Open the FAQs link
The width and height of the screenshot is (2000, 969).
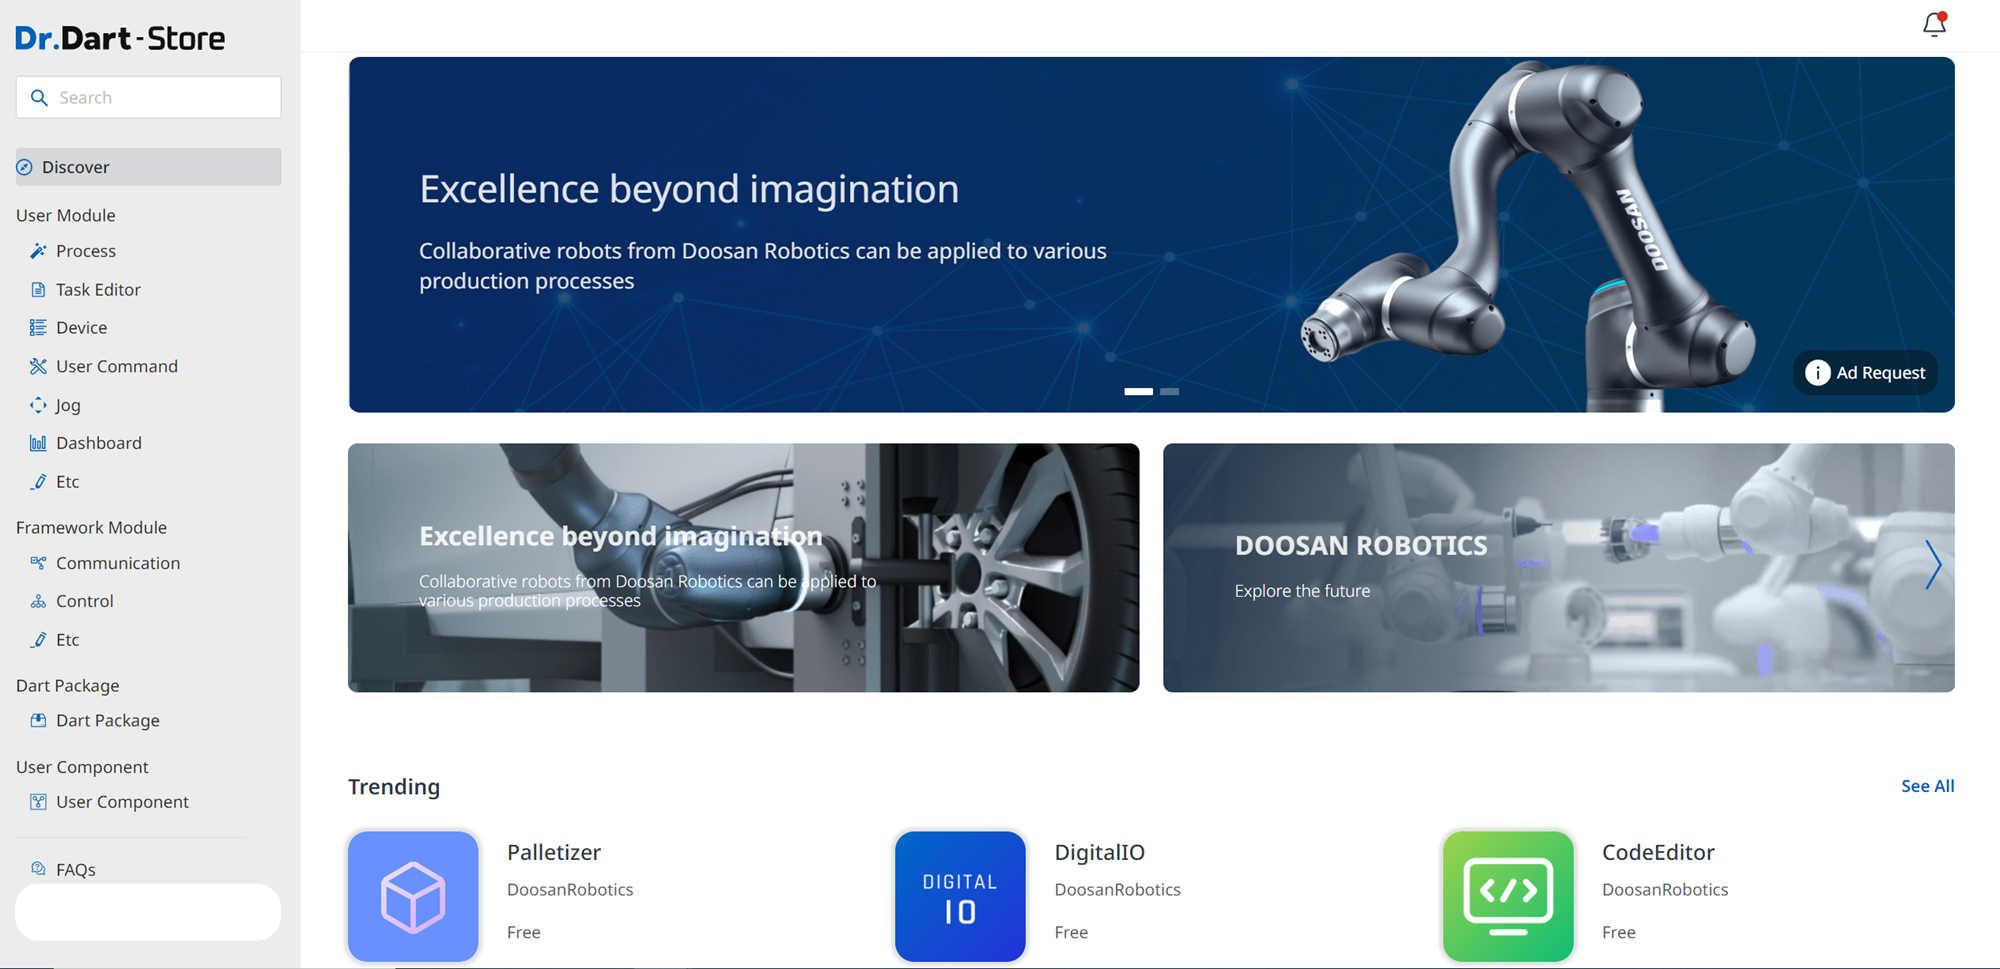(x=75, y=870)
